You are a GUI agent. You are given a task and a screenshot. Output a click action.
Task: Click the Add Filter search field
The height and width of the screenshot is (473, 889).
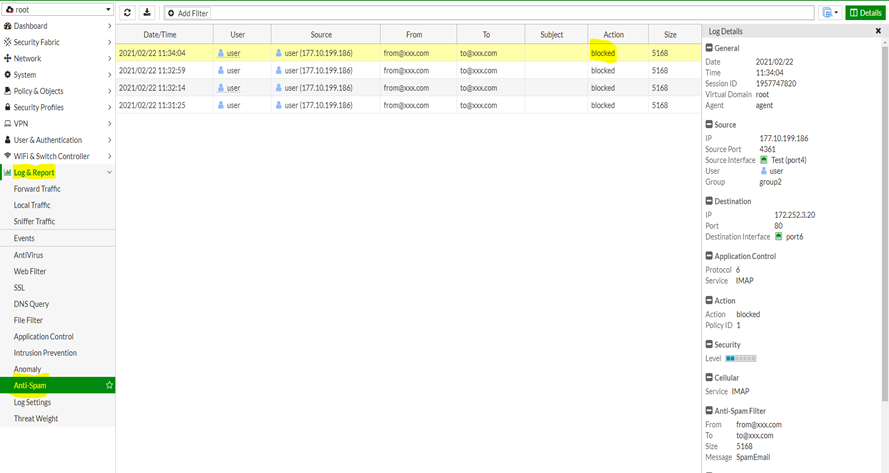click(x=488, y=13)
